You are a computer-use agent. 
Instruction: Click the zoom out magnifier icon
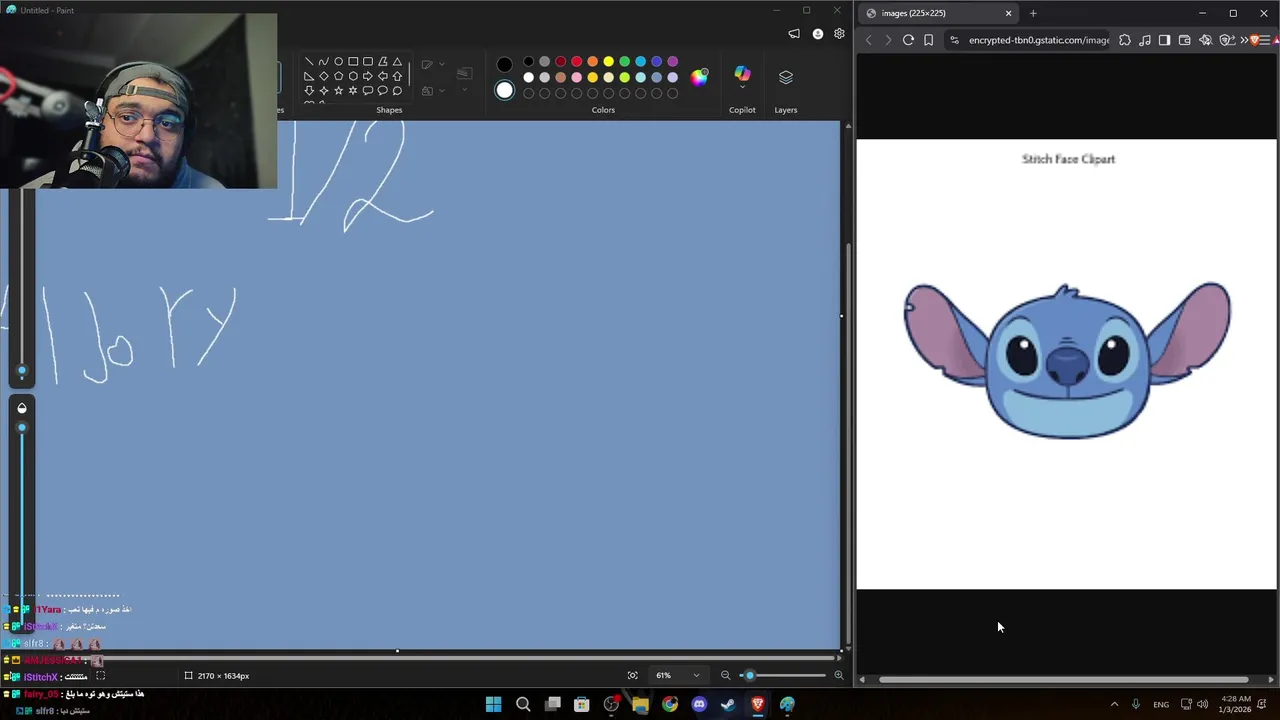tap(726, 675)
